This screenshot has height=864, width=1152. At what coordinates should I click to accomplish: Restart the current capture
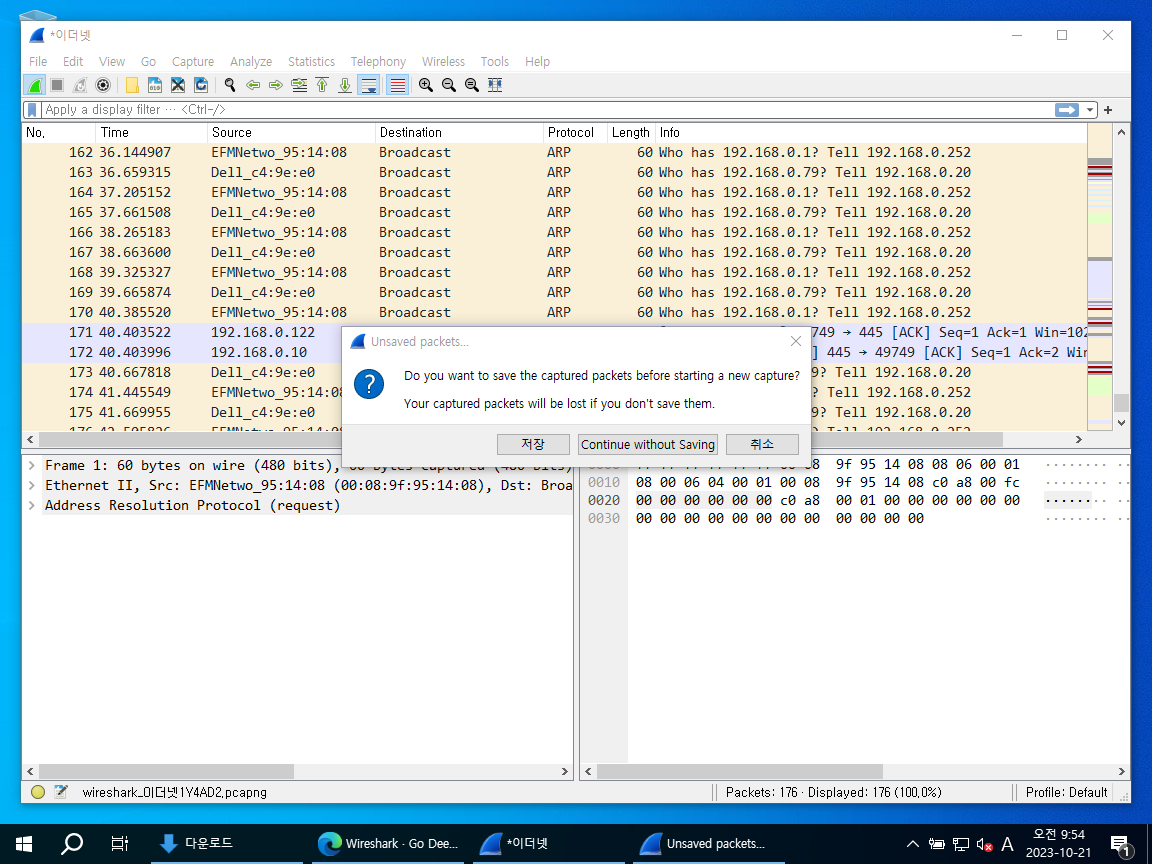[80, 85]
